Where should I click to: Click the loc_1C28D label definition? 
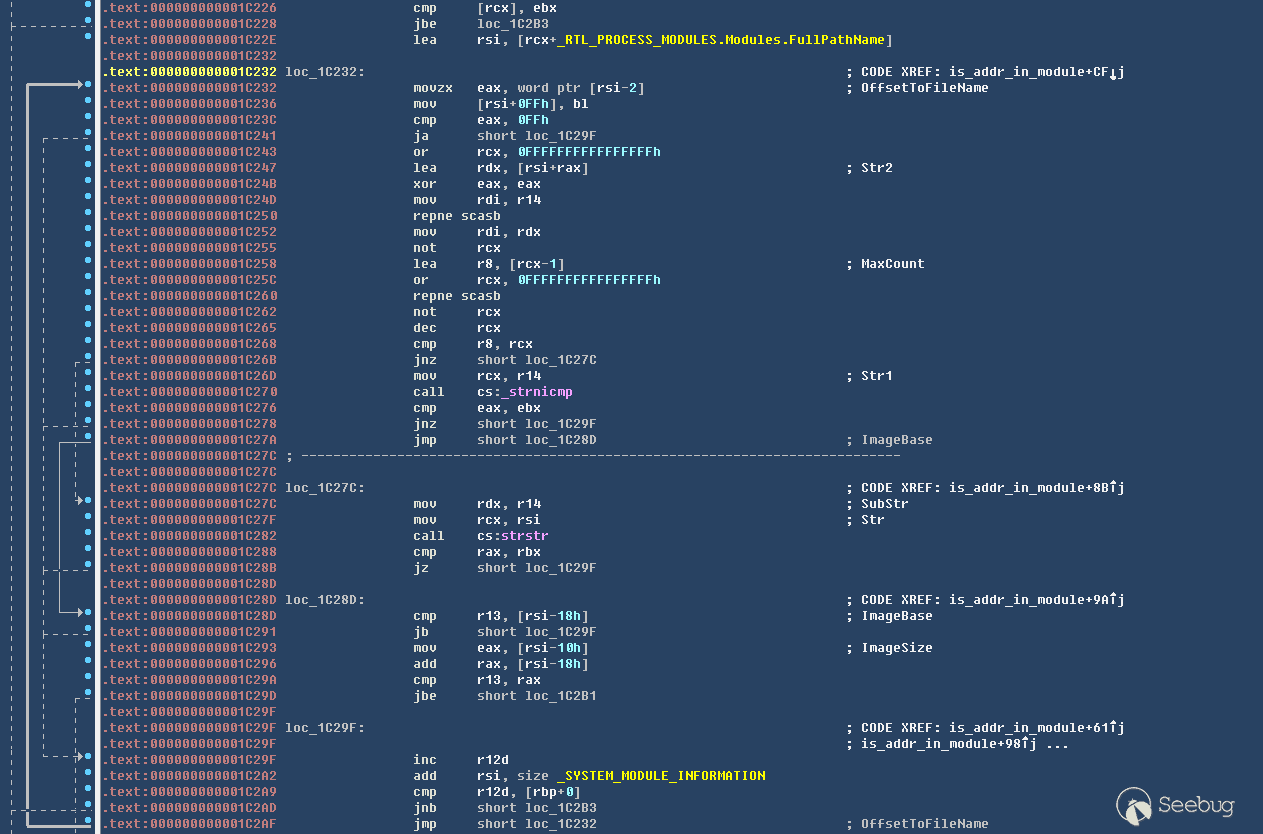[x=325, y=600]
